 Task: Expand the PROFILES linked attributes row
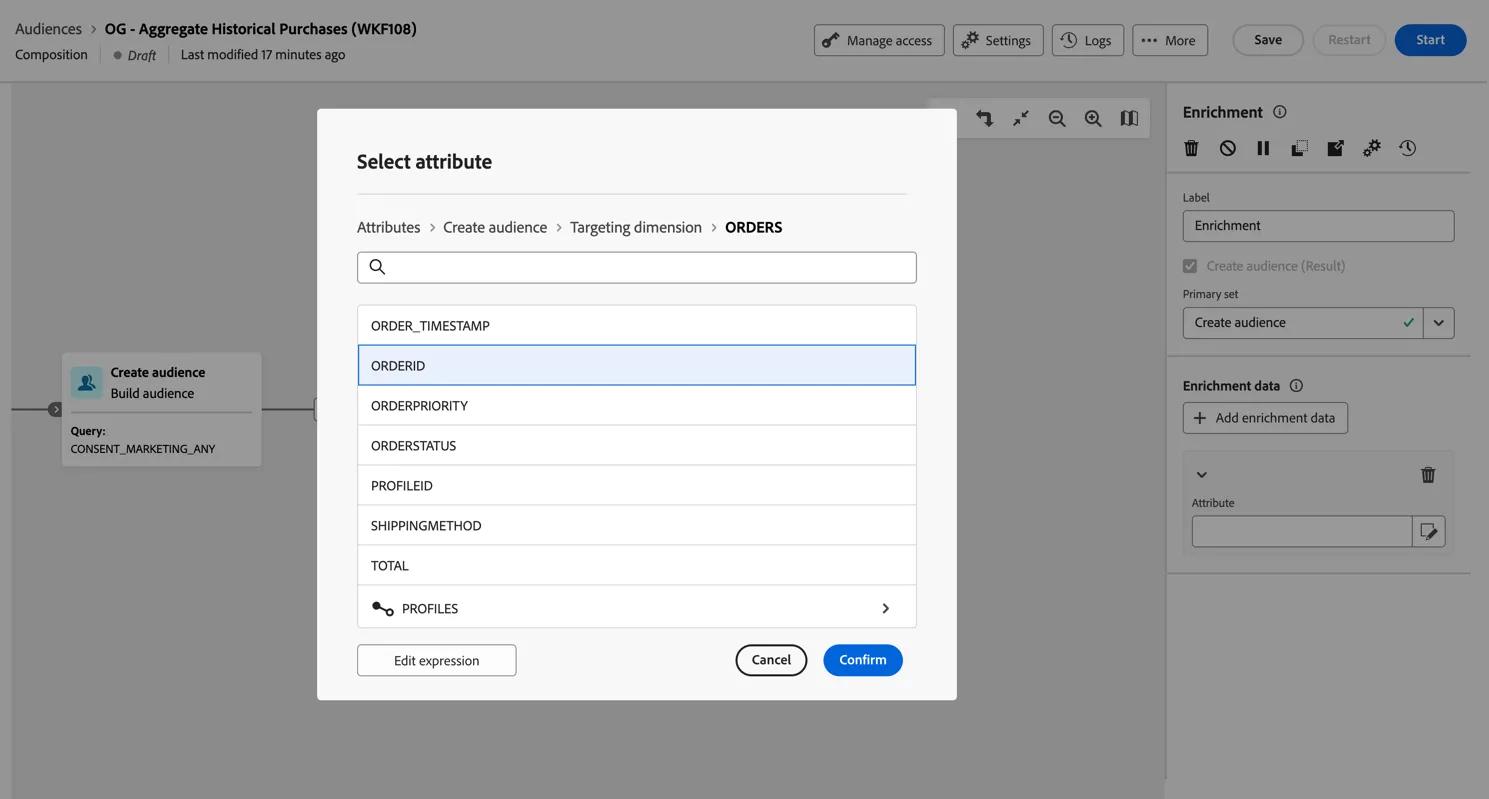click(x=636, y=608)
